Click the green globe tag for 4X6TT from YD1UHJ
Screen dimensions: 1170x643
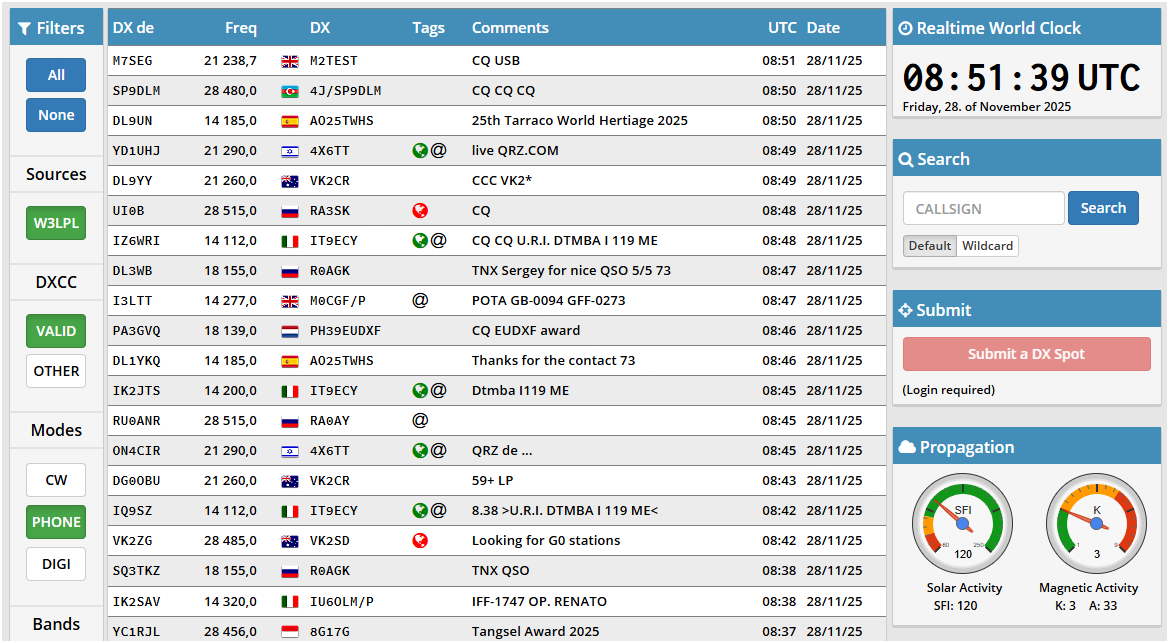420,151
